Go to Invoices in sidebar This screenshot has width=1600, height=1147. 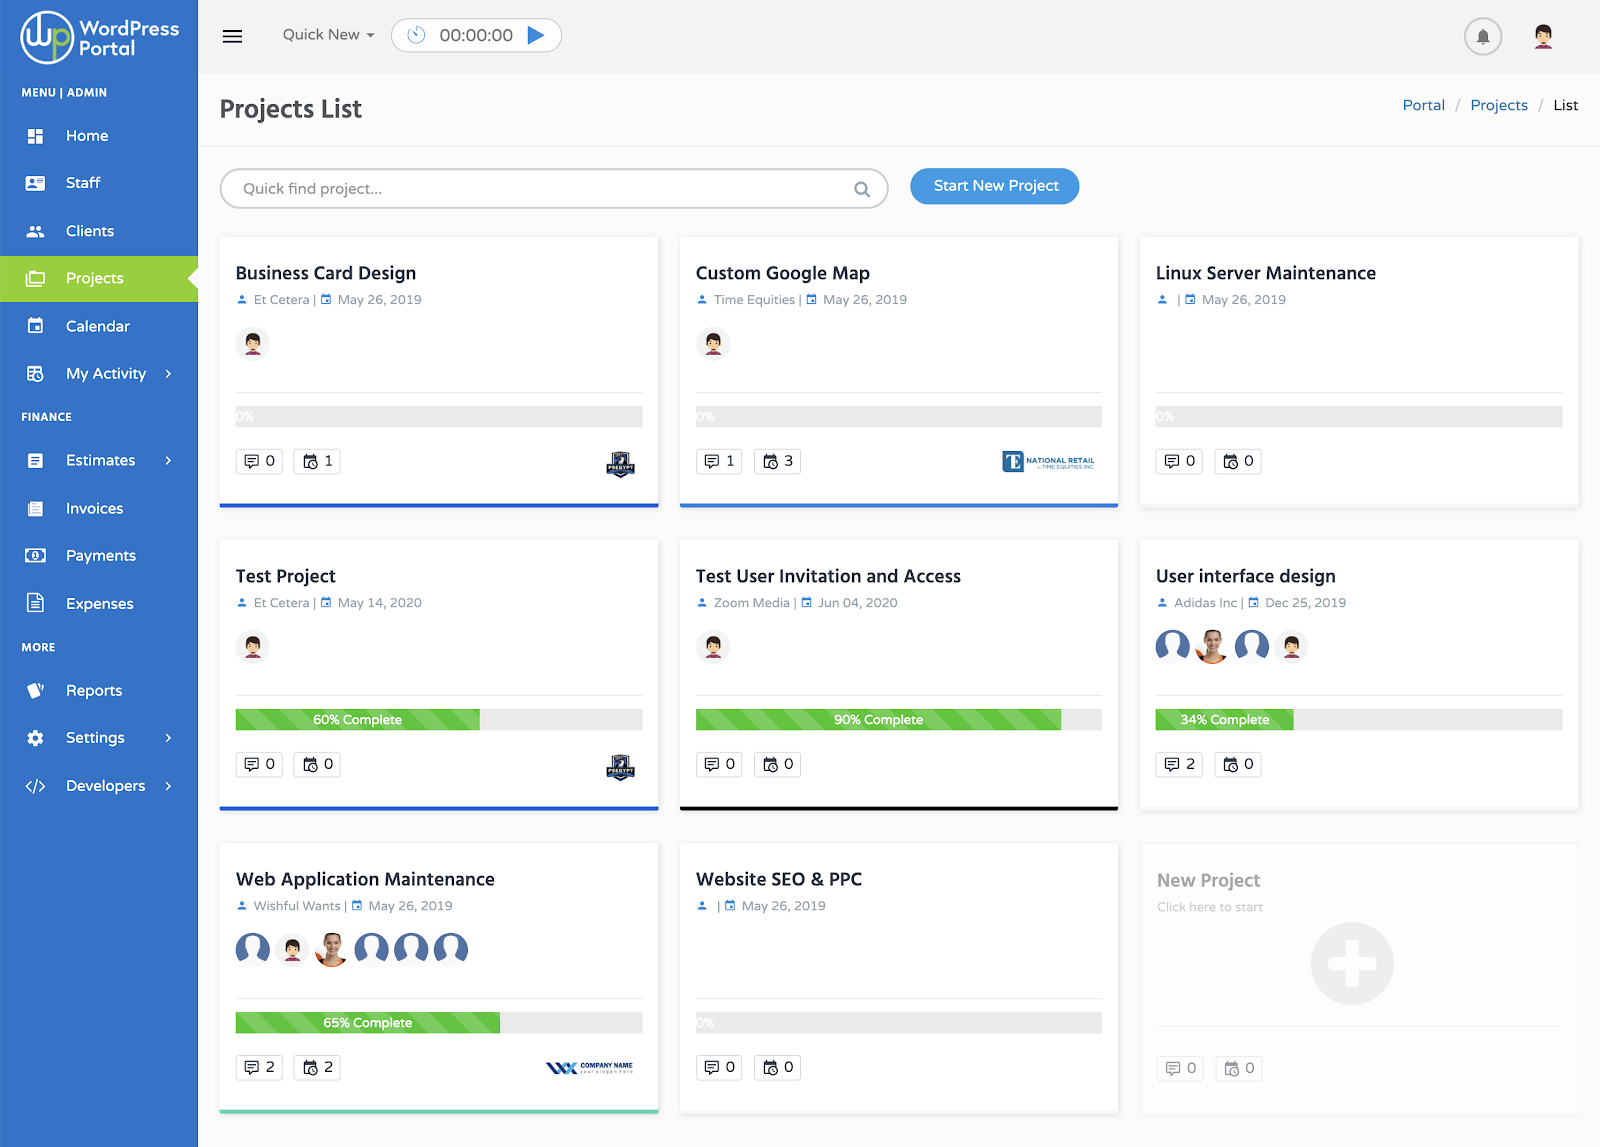tap(94, 508)
